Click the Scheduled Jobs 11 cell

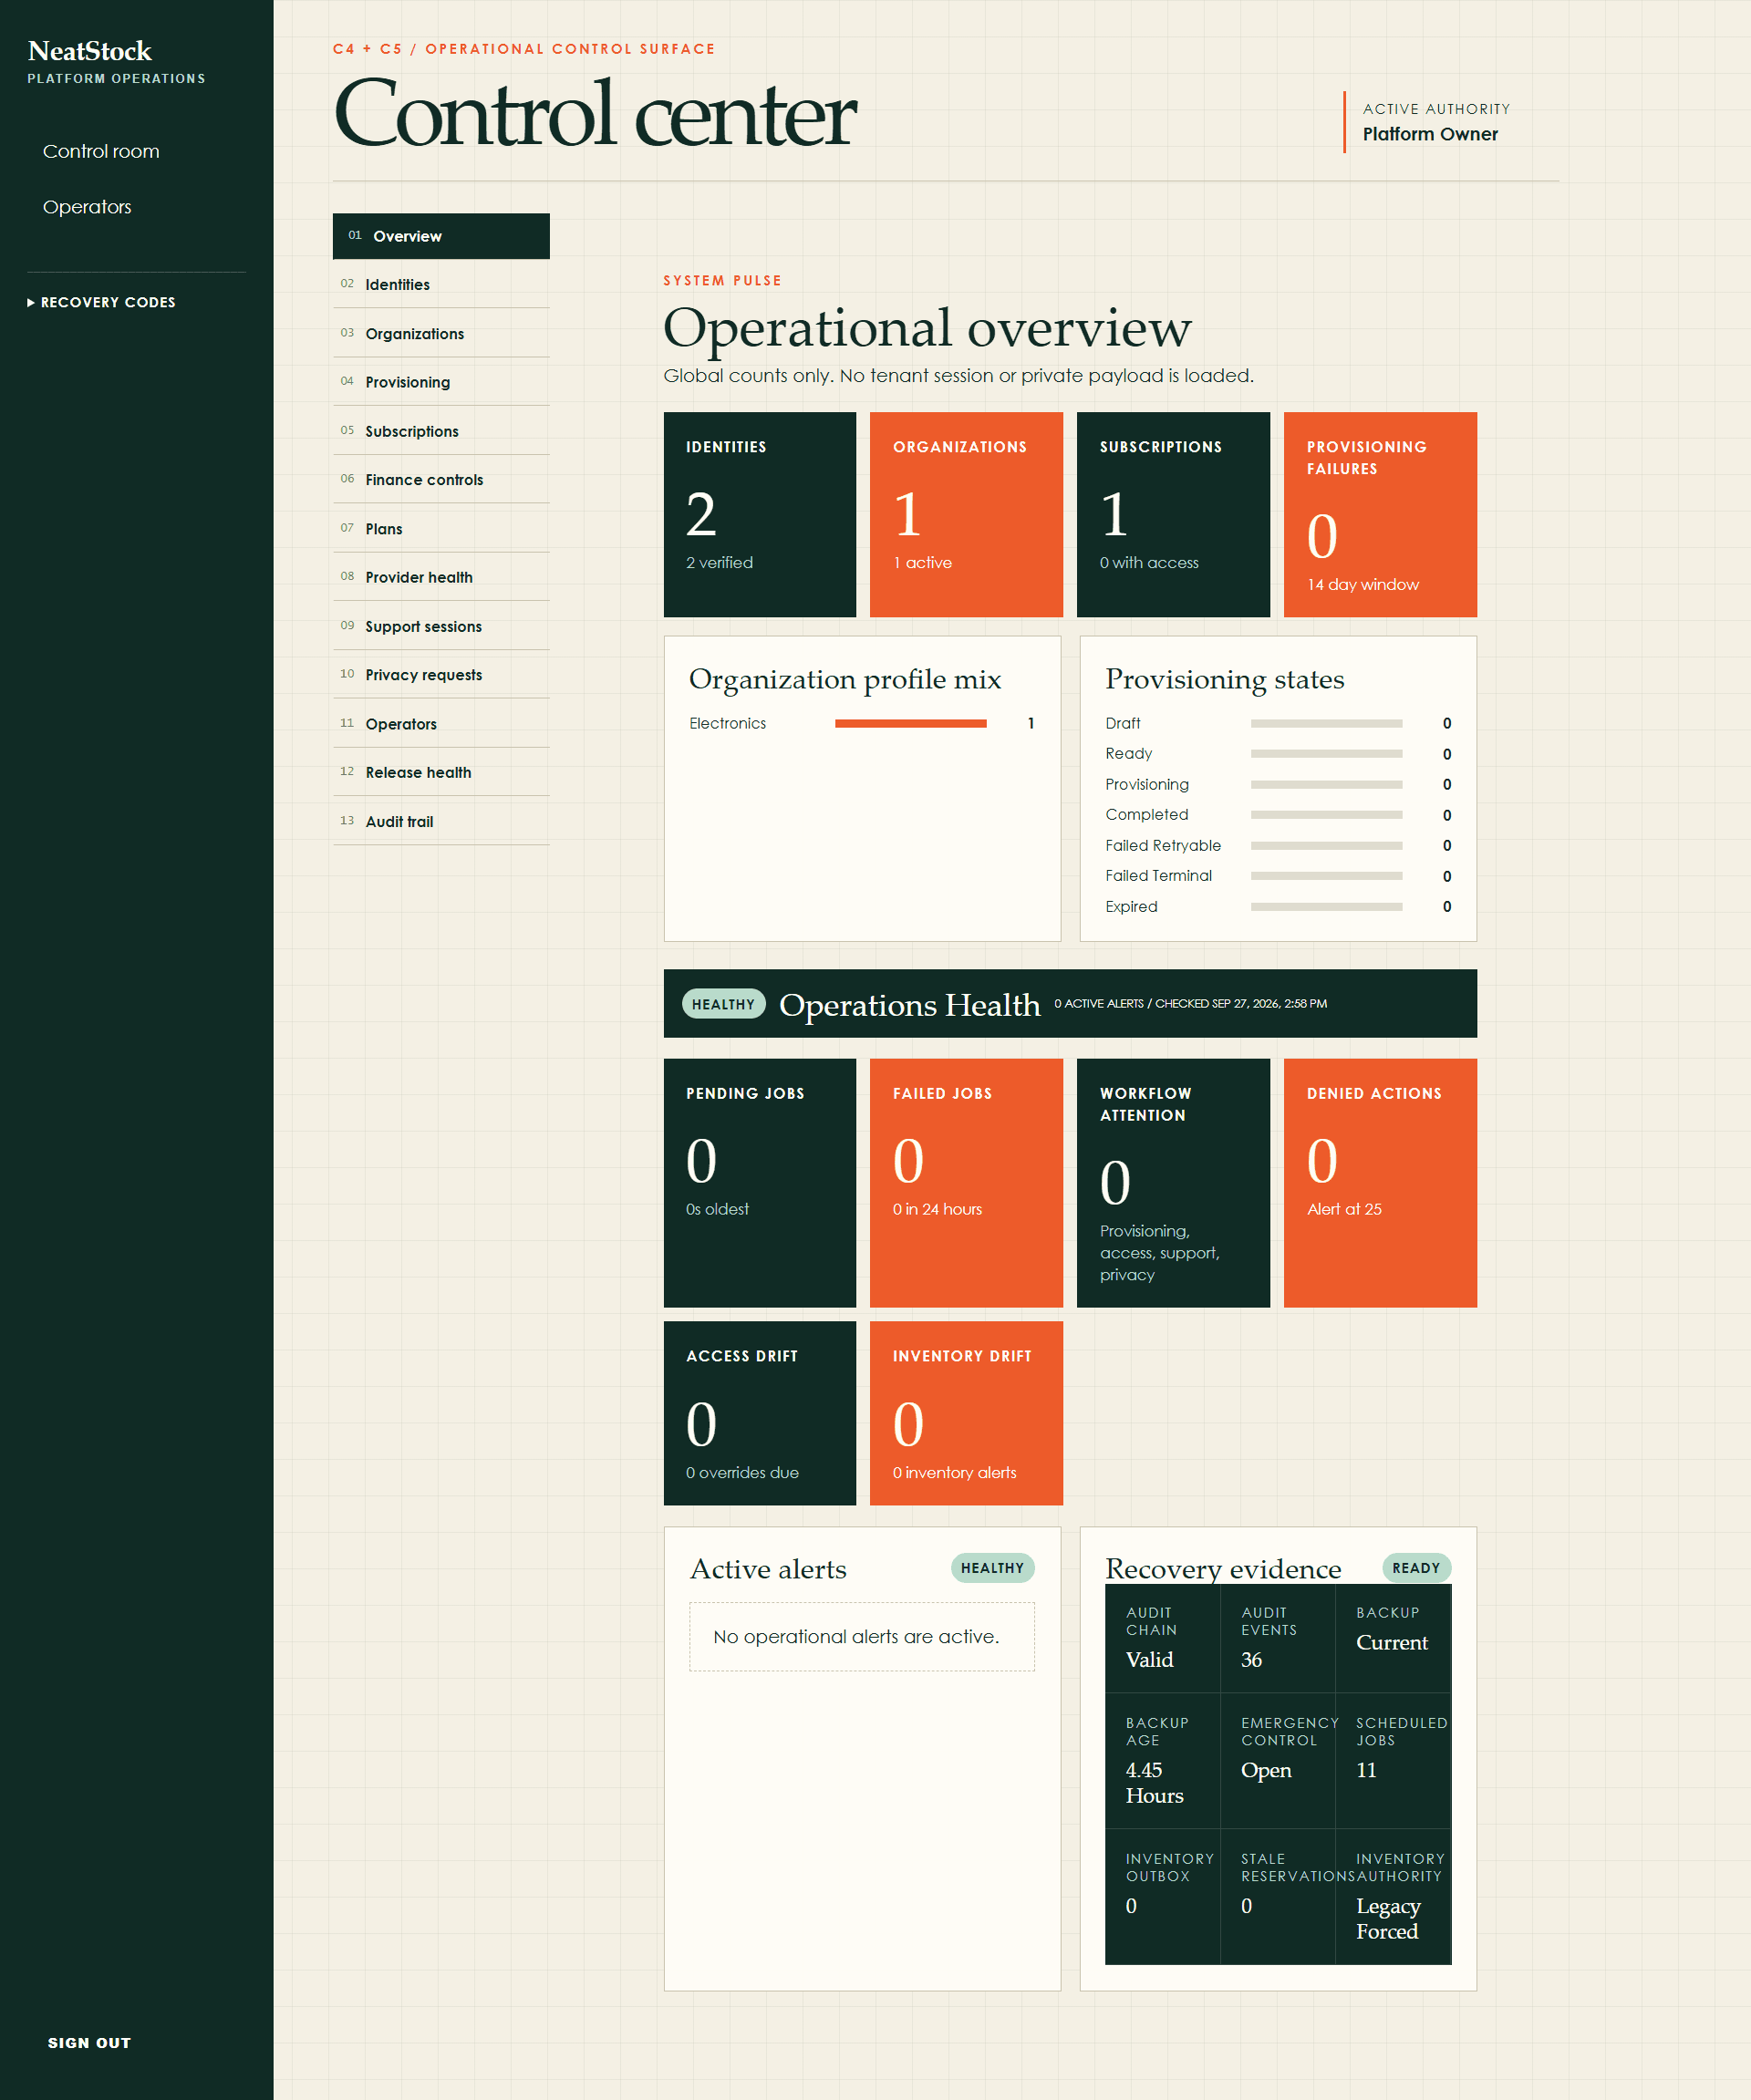click(x=1393, y=1761)
